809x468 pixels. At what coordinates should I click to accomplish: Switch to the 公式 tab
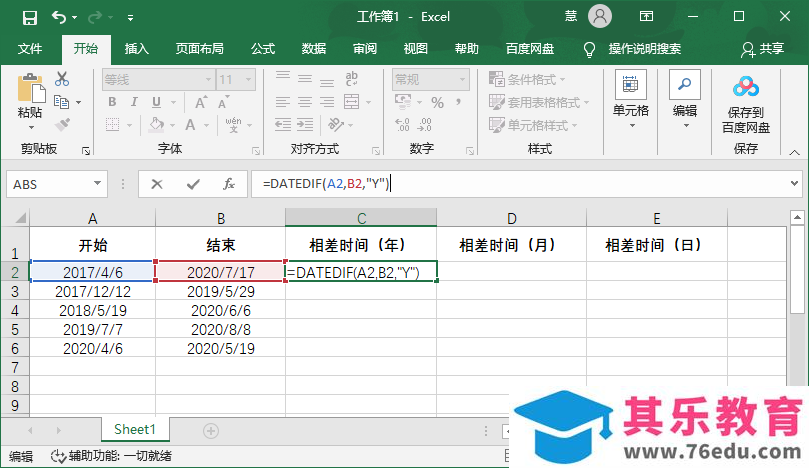(263, 49)
